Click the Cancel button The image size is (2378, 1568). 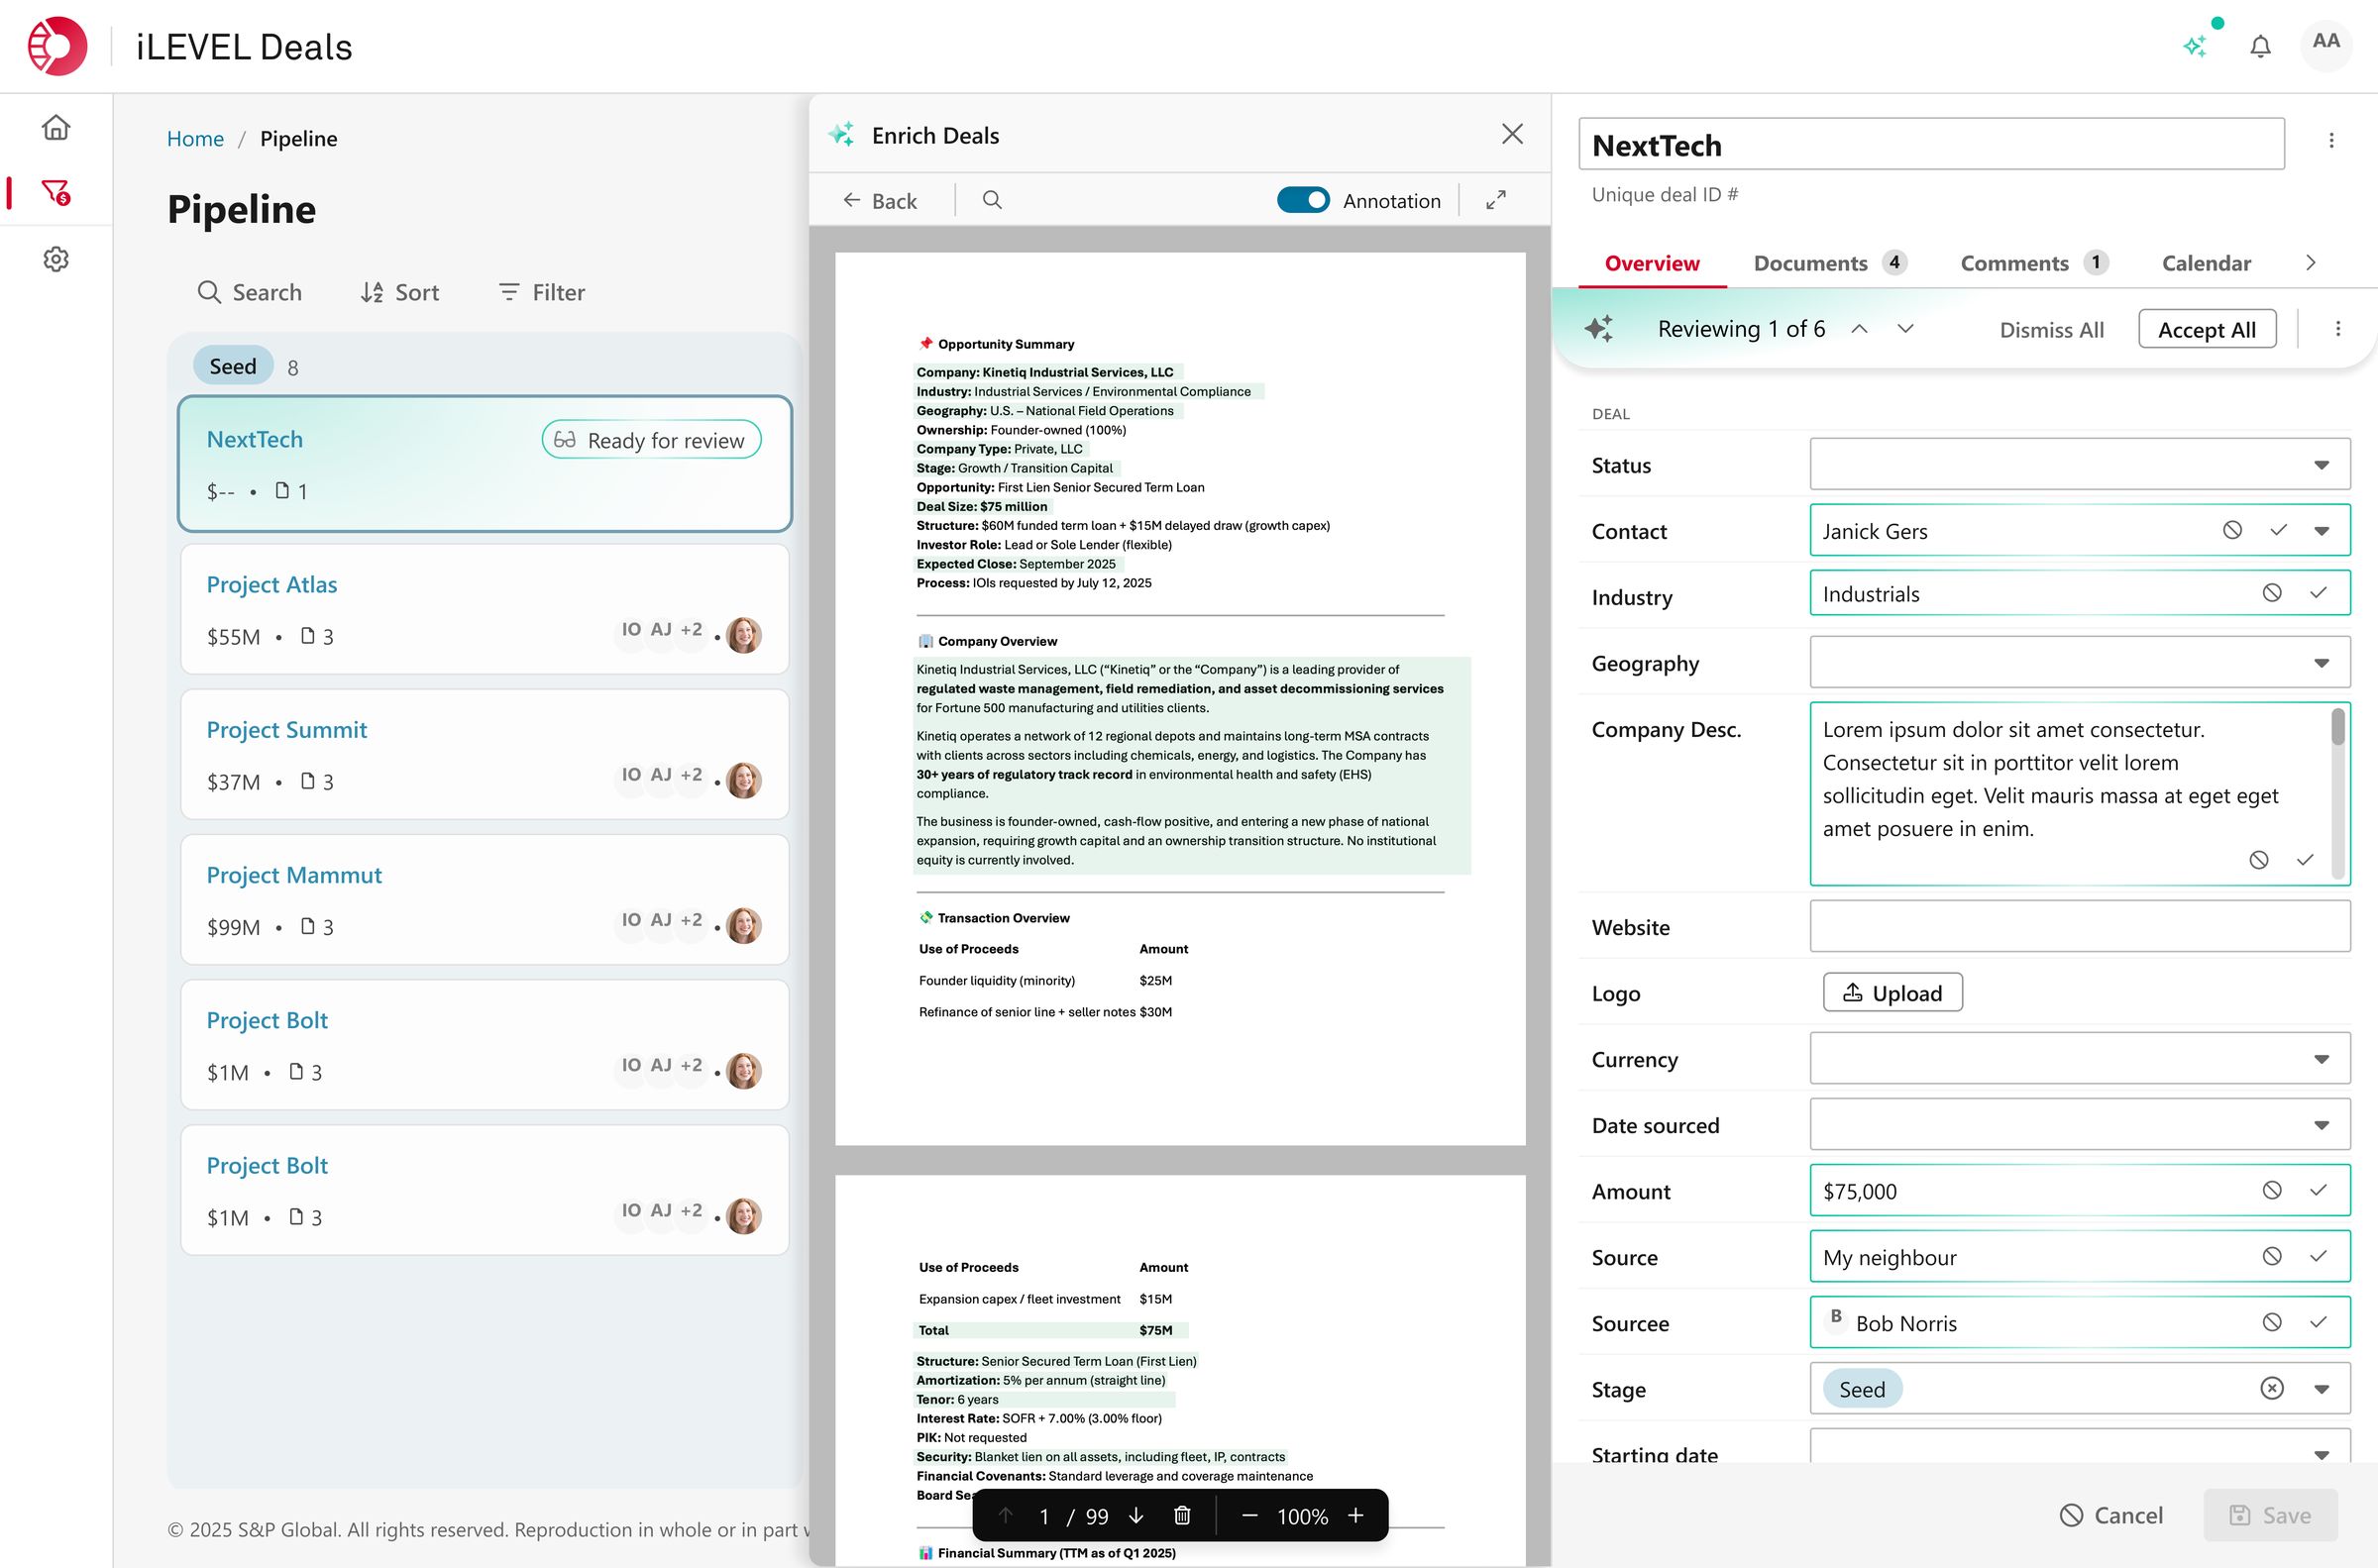click(2111, 1515)
